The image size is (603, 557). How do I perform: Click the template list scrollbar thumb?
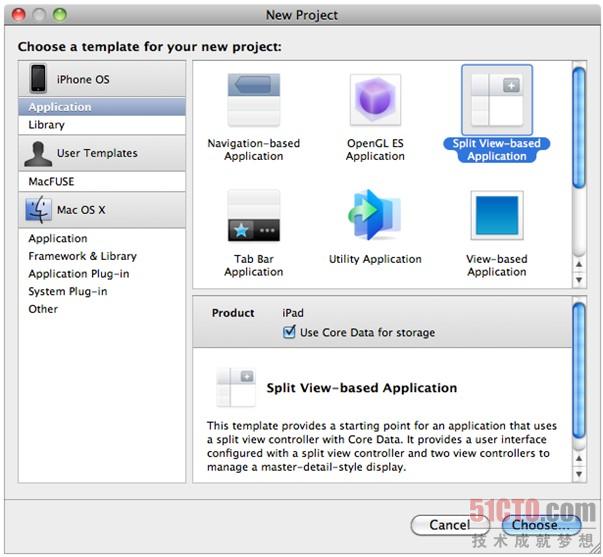tap(579, 127)
